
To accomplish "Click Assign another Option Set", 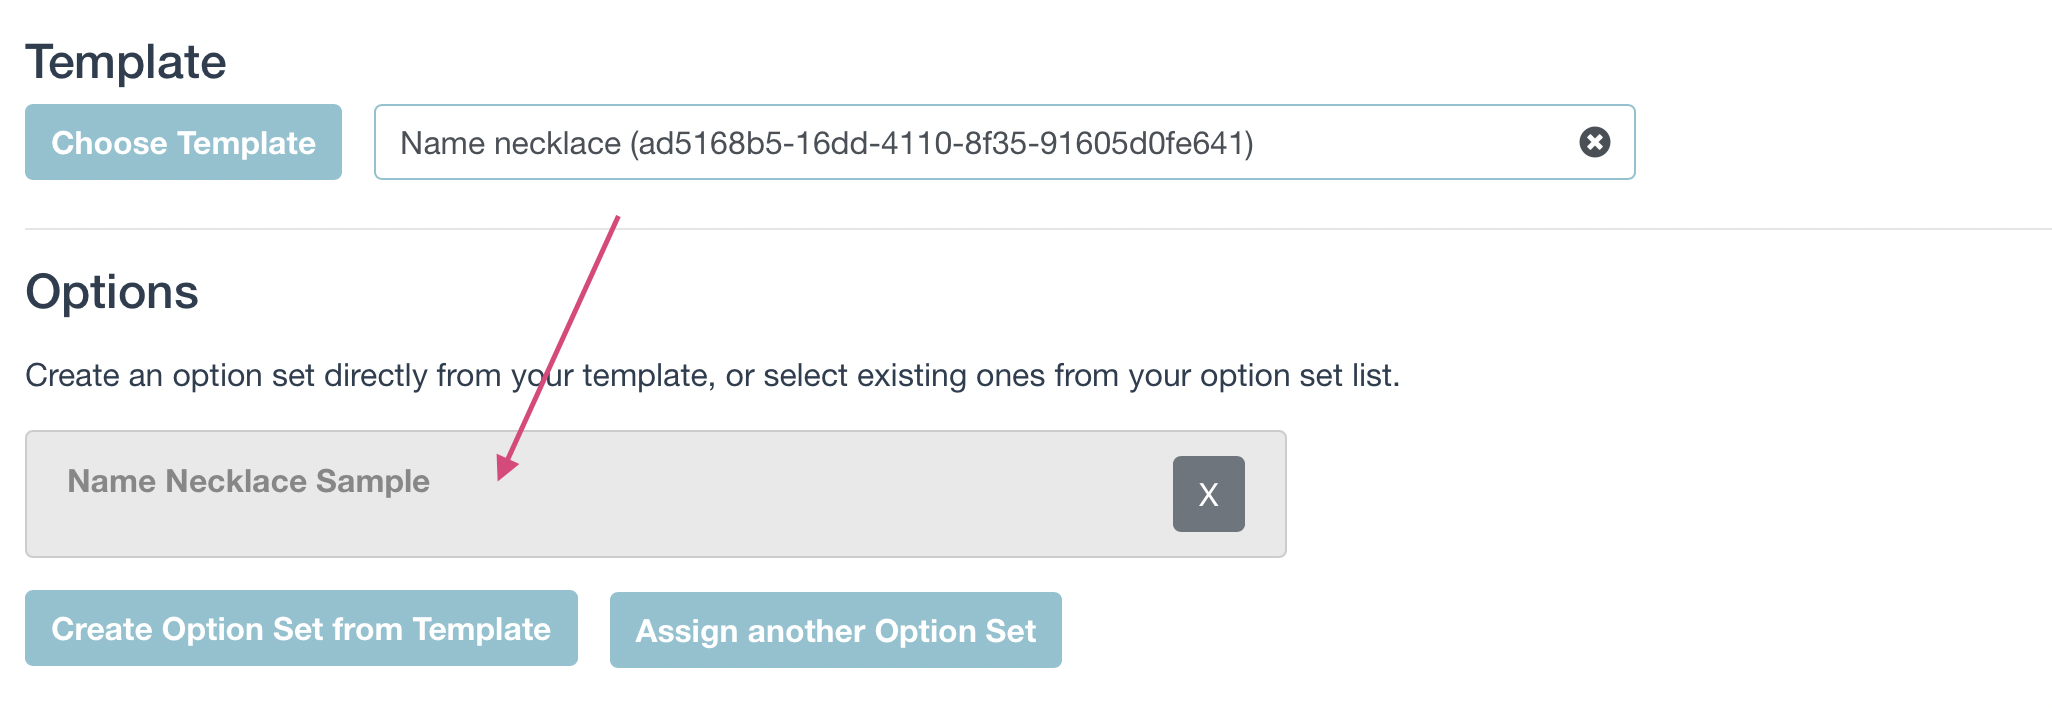I will click(835, 630).
